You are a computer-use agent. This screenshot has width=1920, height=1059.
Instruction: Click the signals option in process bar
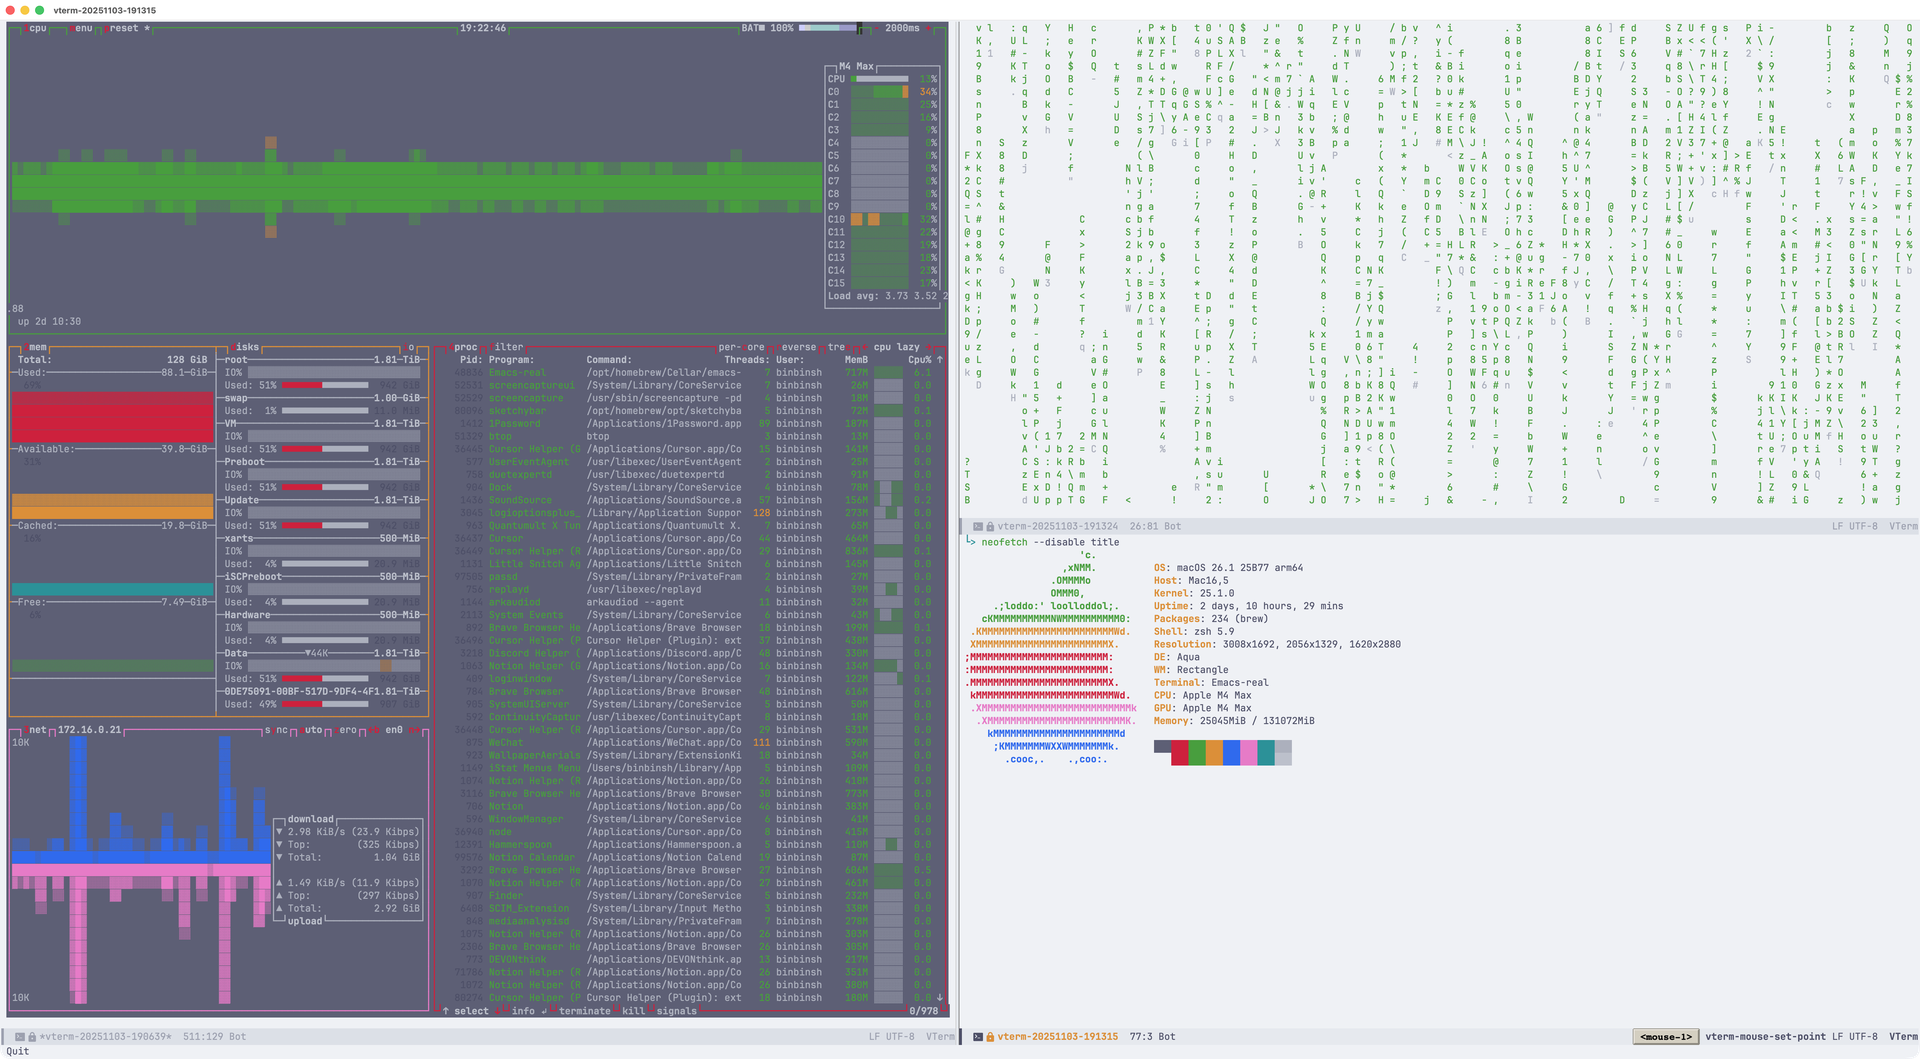tap(676, 1011)
